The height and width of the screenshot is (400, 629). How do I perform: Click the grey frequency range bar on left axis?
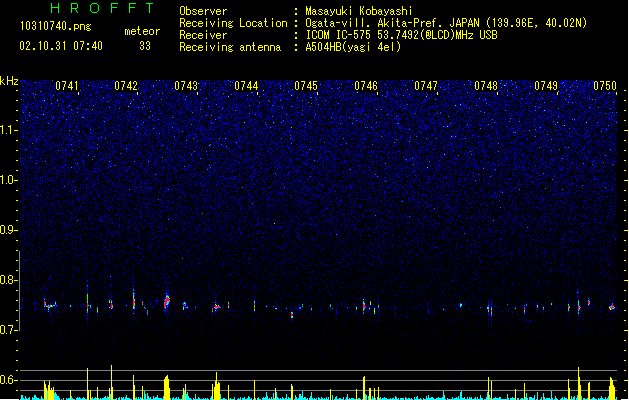pos(20,291)
